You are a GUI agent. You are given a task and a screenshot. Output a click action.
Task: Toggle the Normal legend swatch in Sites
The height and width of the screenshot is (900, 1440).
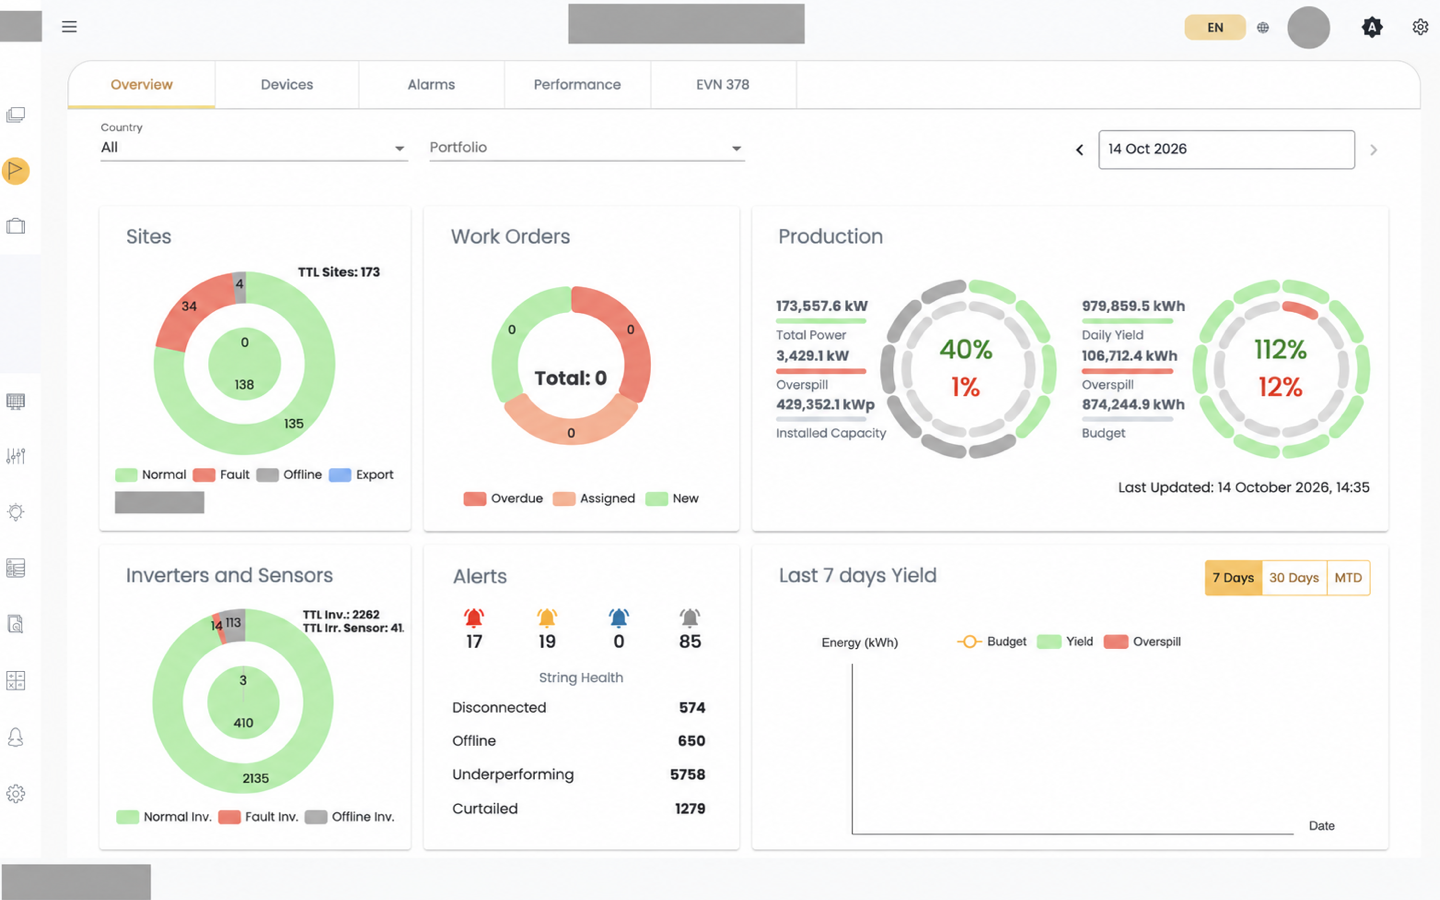coord(126,475)
